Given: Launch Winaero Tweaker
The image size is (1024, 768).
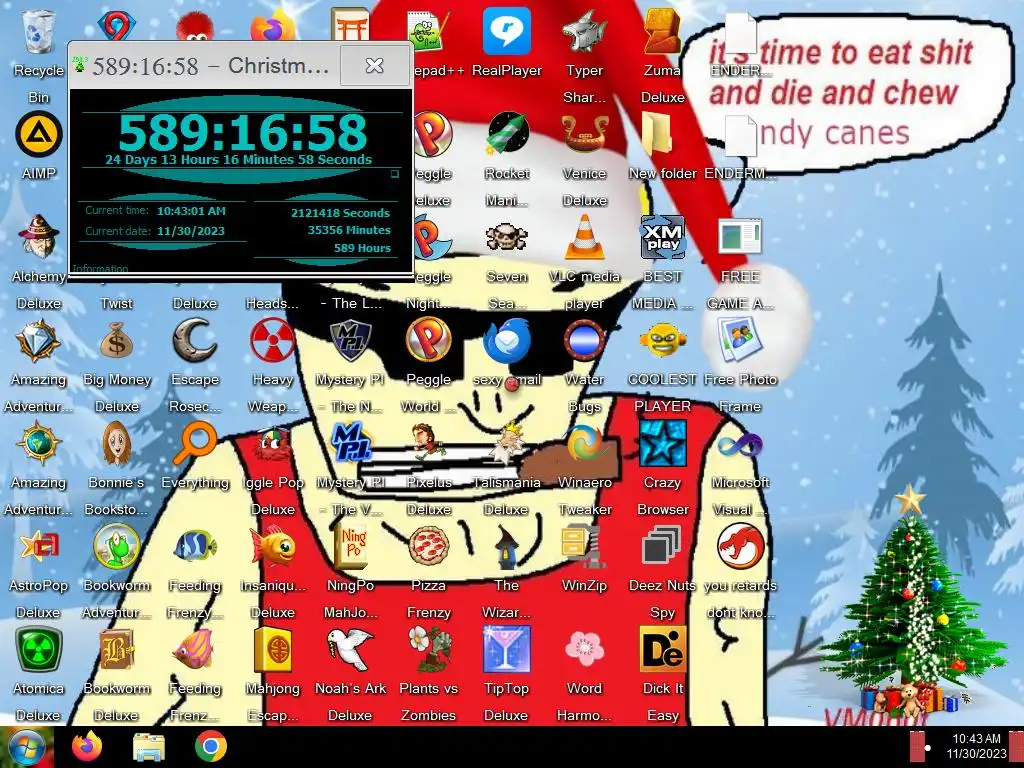Looking at the screenshot, I should pyautogui.click(x=584, y=443).
